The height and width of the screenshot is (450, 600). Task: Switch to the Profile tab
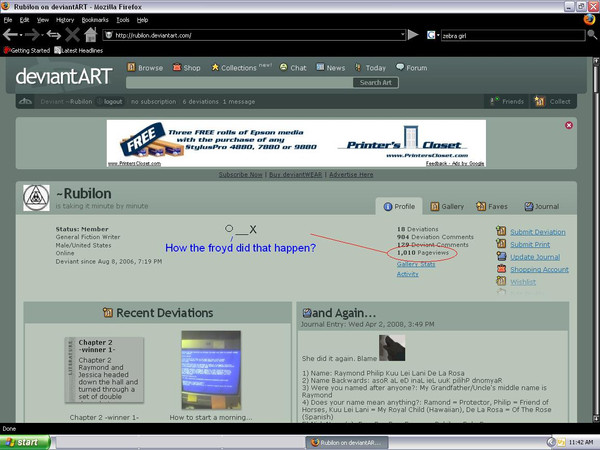(399, 206)
